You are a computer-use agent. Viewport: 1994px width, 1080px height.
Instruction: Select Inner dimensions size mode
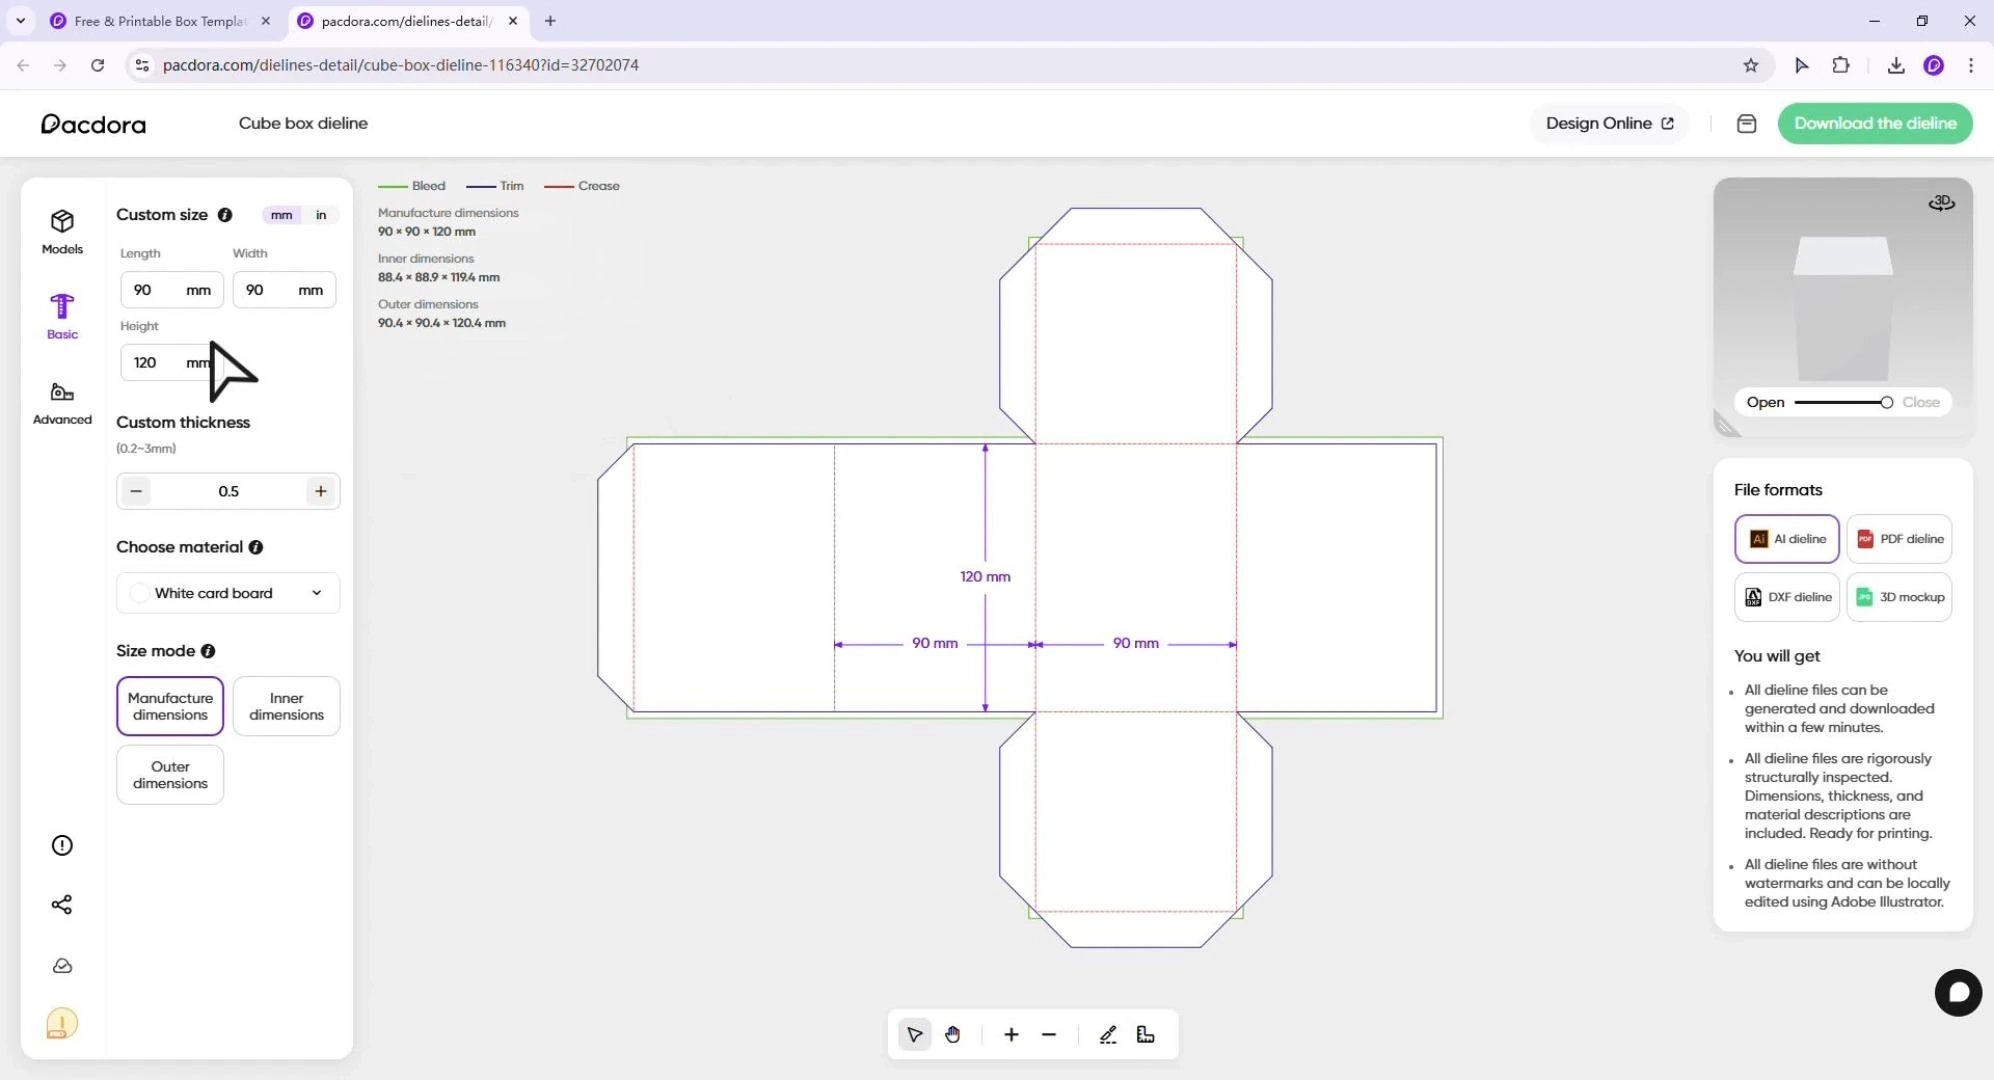coord(286,706)
